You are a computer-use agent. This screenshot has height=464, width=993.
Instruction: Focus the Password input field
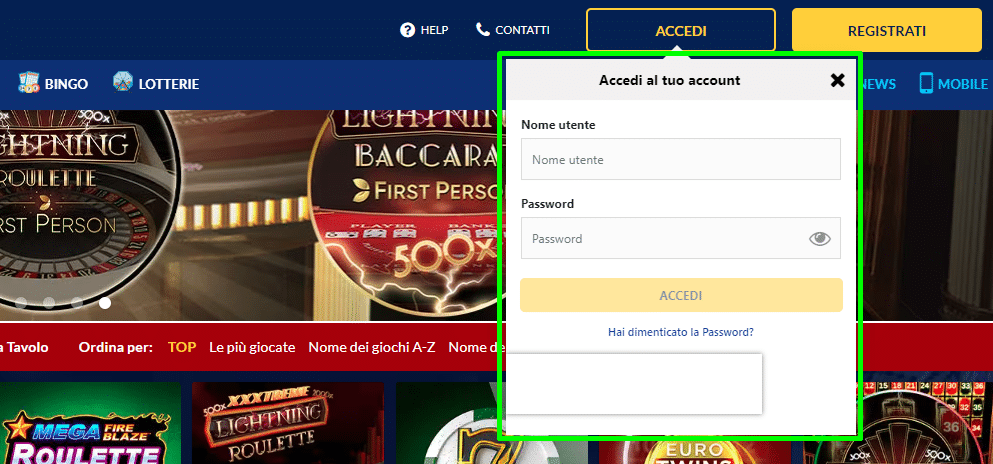[x=681, y=238]
